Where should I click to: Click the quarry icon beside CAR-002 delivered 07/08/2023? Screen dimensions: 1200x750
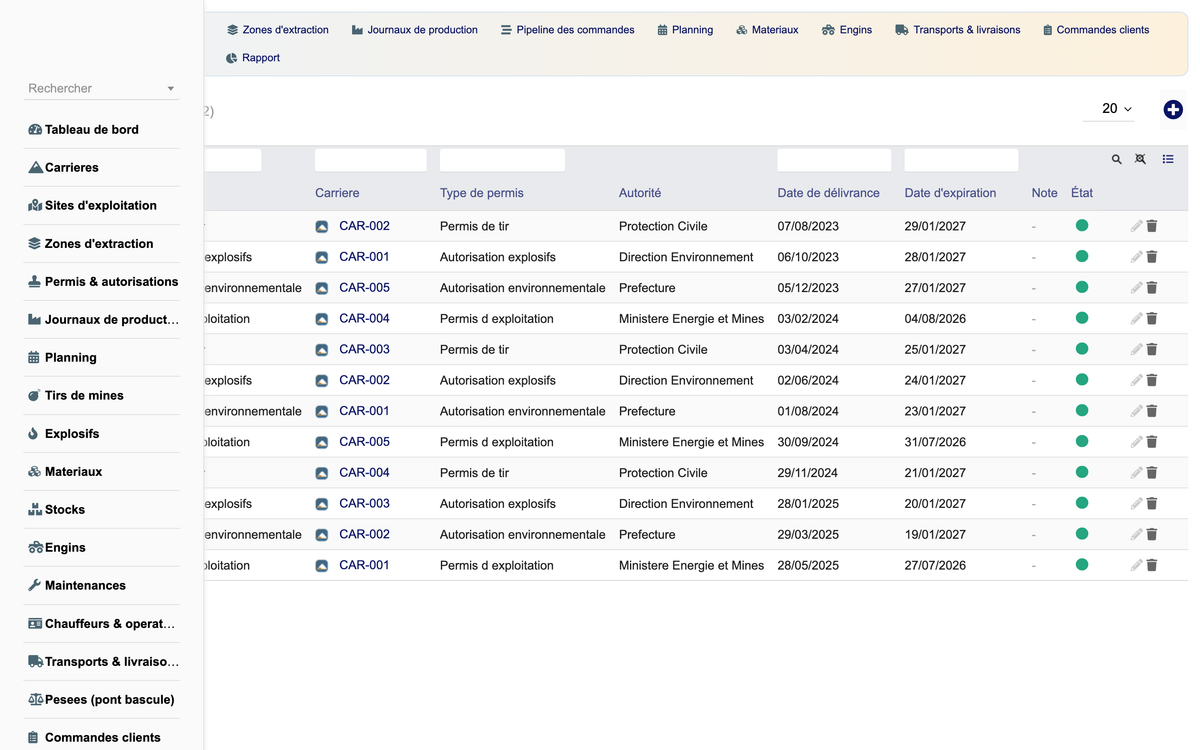tap(322, 227)
